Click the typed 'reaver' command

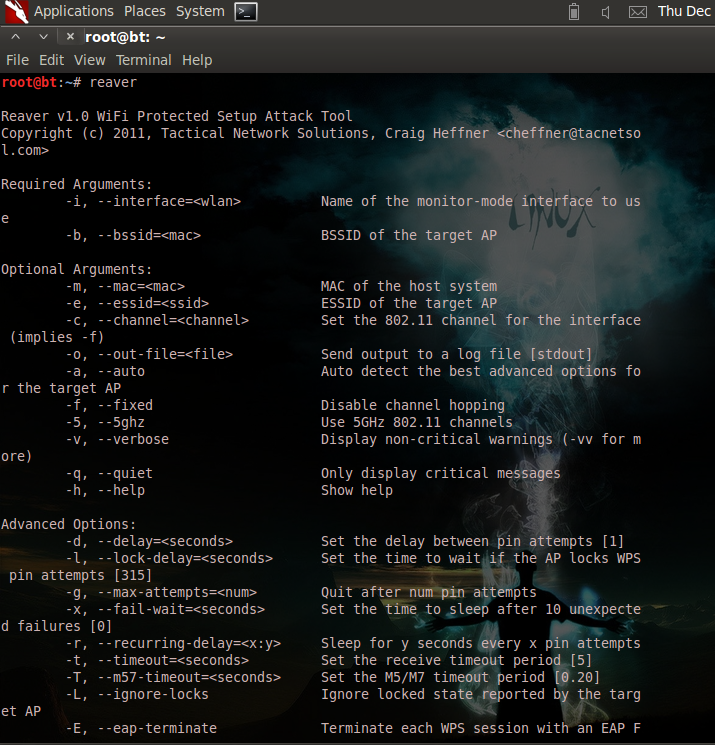click(x=113, y=83)
